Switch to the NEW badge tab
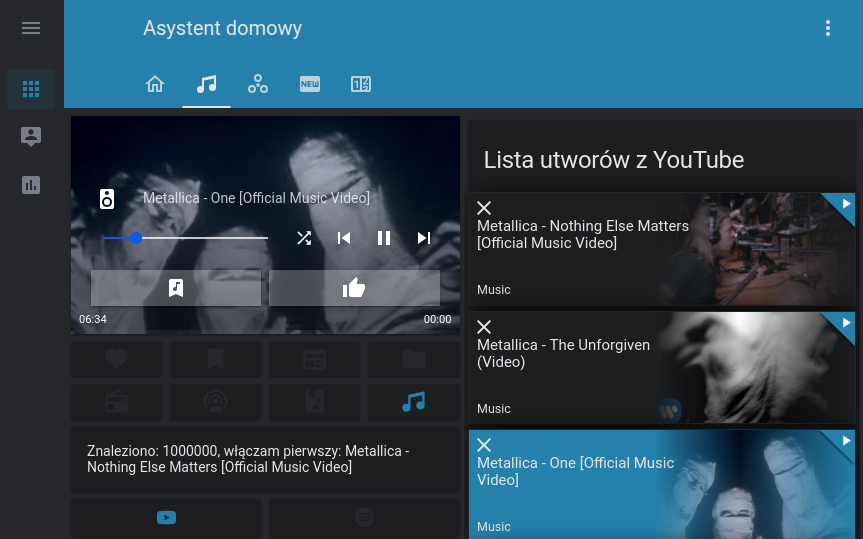The height and width of the screenshot is (539, 863). [x=310, y=84]
